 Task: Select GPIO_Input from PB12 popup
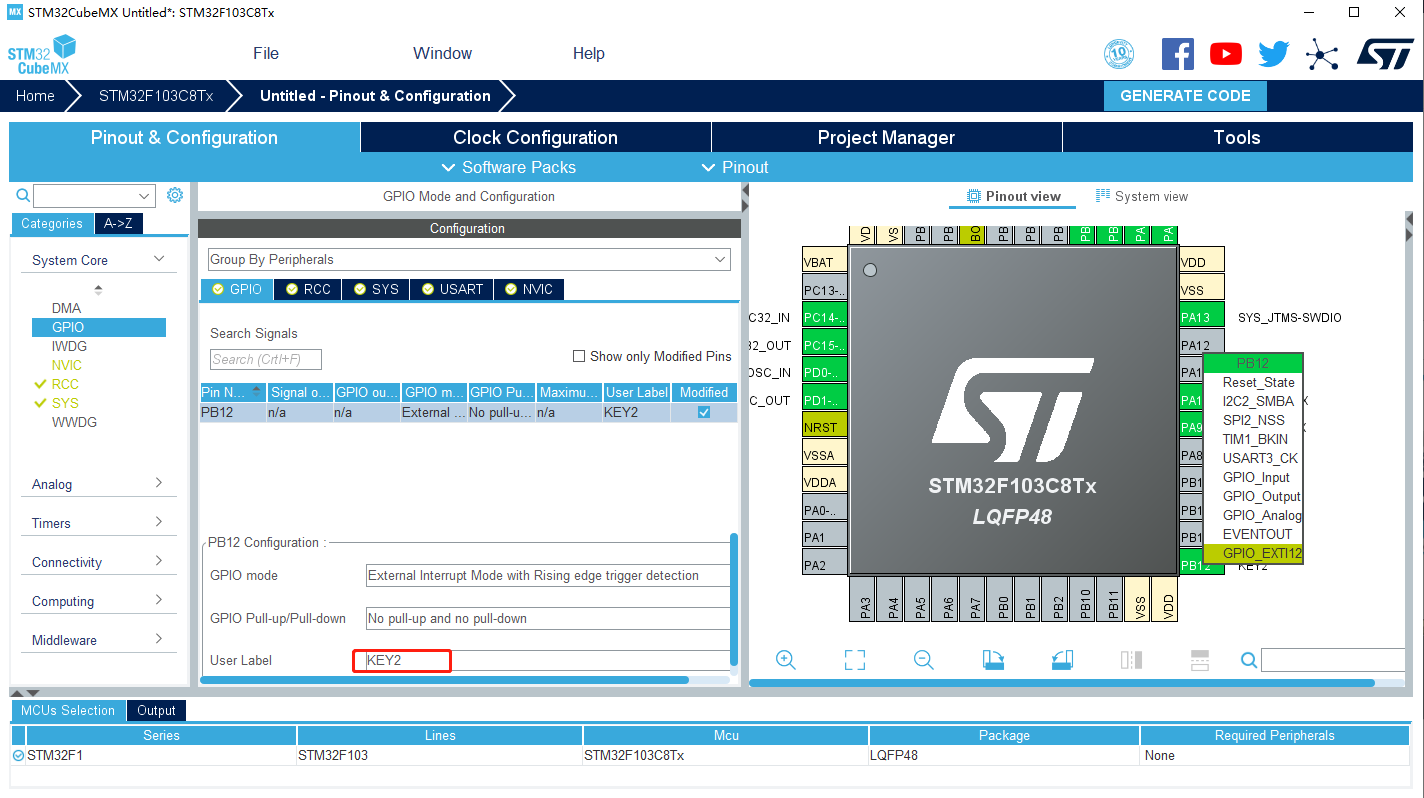tap(1256, 477)
